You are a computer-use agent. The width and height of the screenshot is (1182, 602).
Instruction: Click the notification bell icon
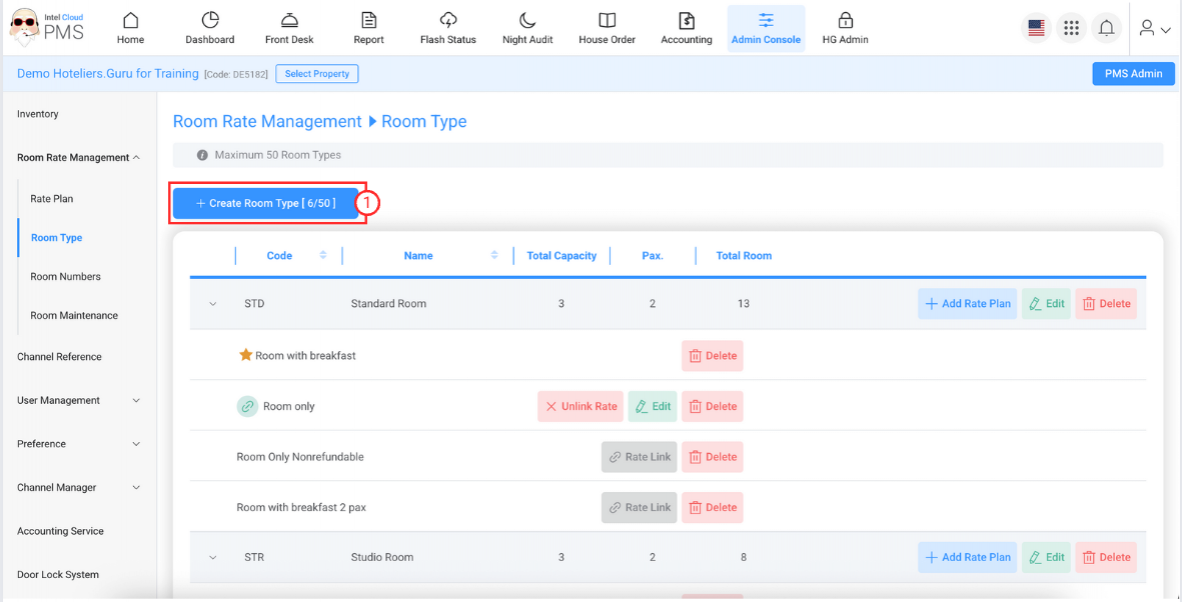click(1106, 28)
